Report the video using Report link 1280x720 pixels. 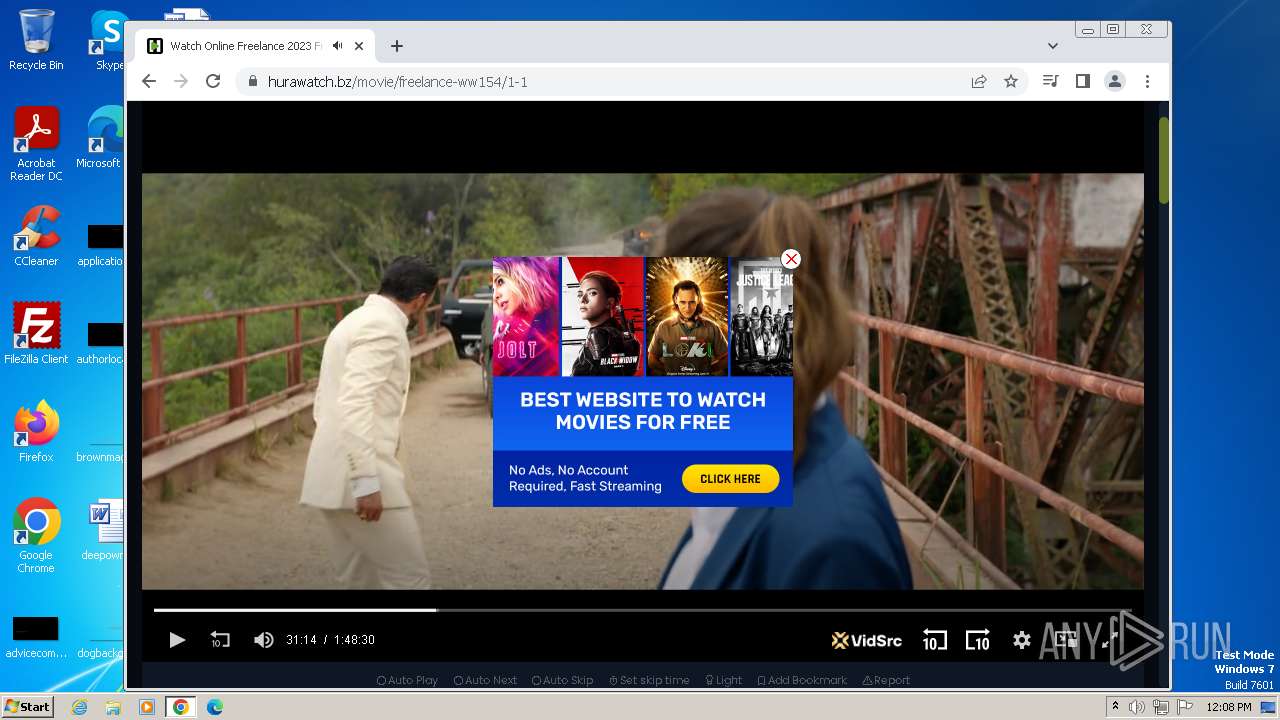click(x=886, y=680)
